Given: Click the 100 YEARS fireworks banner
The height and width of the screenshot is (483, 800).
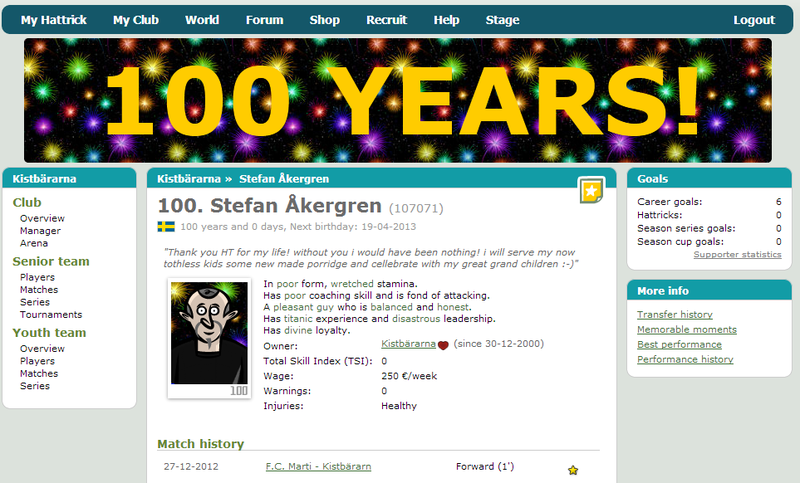Looking at the screenshot, I should pos(398,100).
